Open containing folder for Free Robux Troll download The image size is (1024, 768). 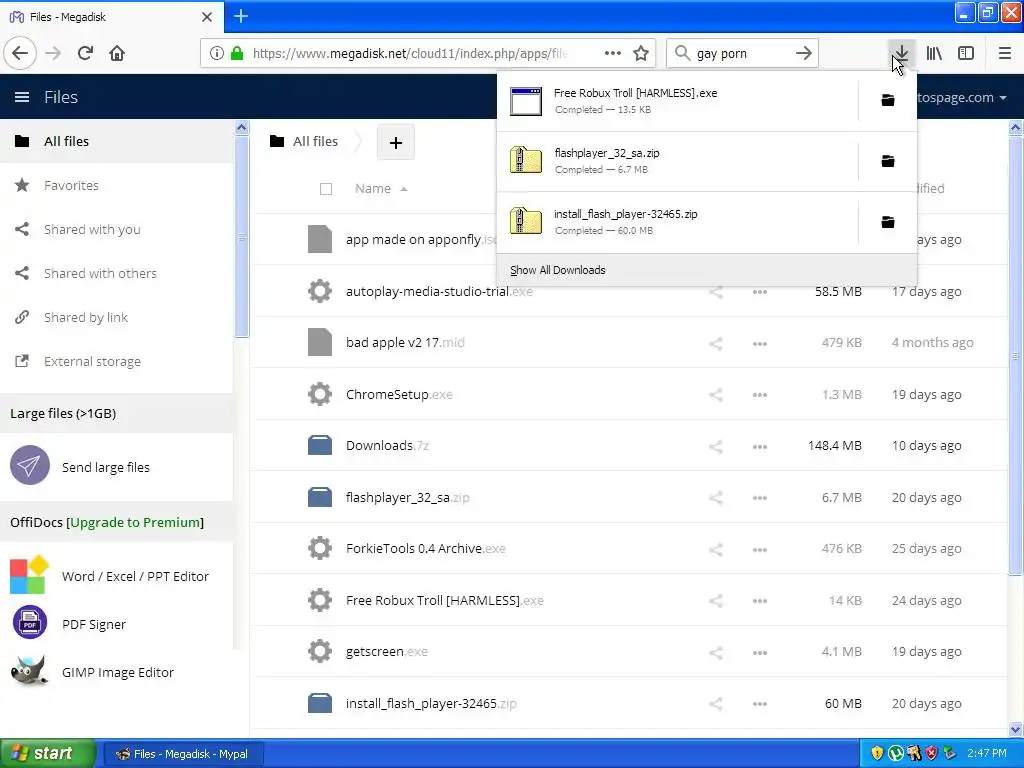pos(888,100)
